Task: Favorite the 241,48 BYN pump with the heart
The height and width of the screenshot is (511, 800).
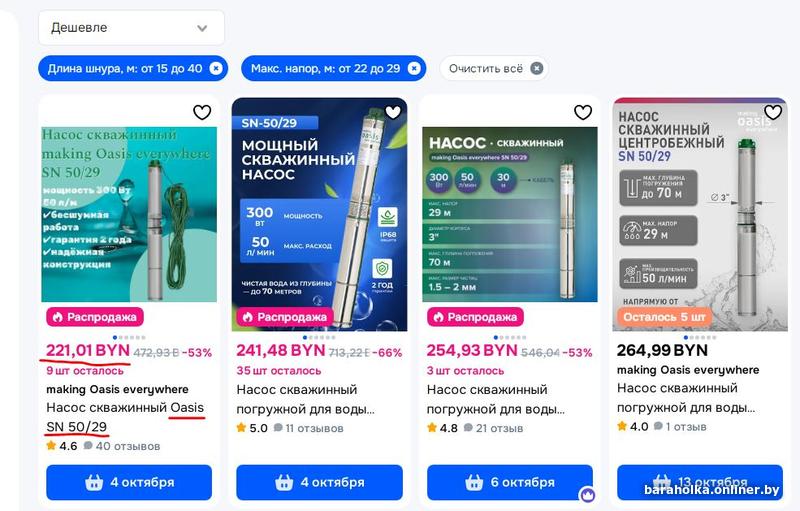Action: click(x=393, y=112)
